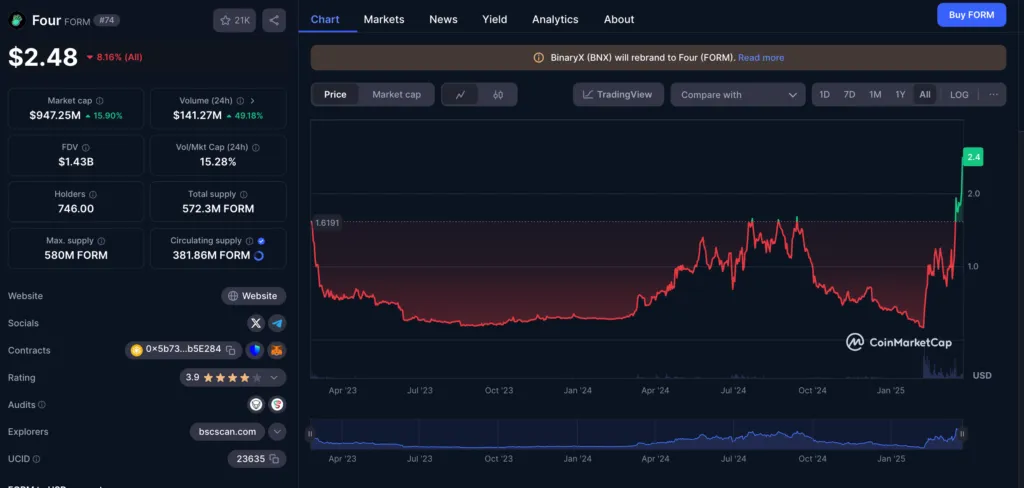Select line chart type
Viewport: 1024px width, 488px height.
click(460, 95)
